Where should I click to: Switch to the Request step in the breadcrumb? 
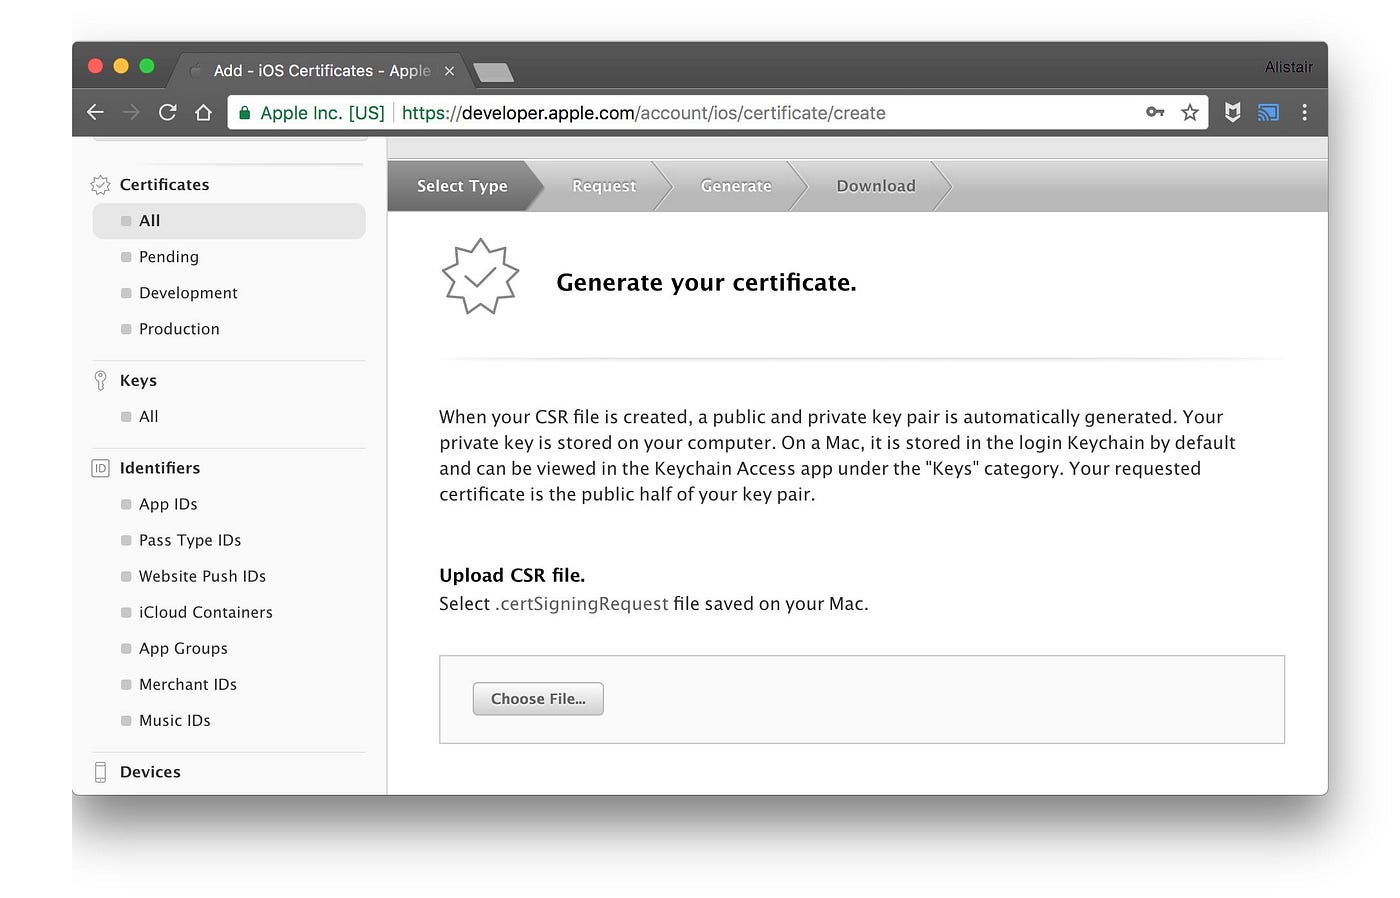(x=603, y=186)
